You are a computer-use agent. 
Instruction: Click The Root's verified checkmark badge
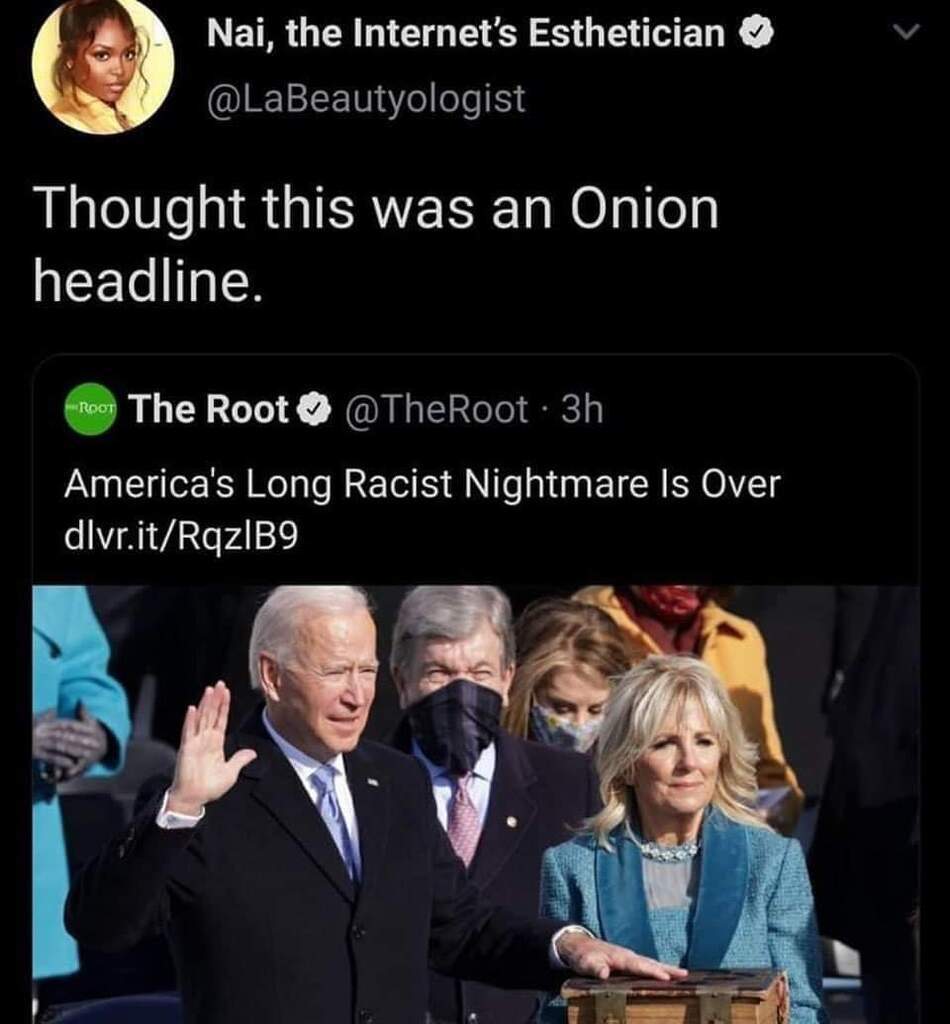point(314,410)
